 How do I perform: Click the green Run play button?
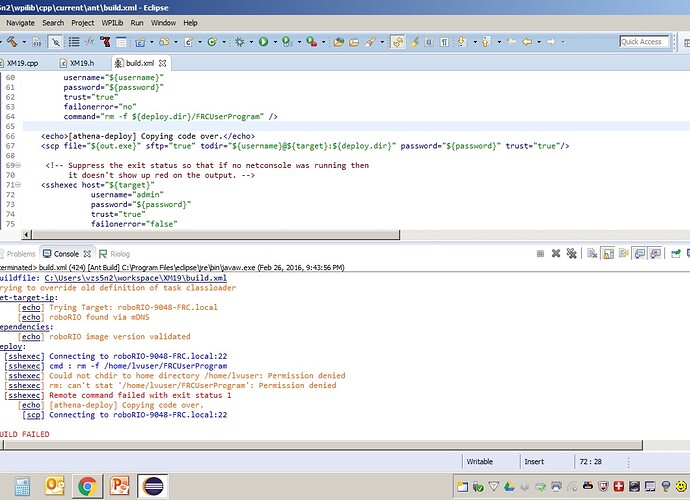point(264,42)
